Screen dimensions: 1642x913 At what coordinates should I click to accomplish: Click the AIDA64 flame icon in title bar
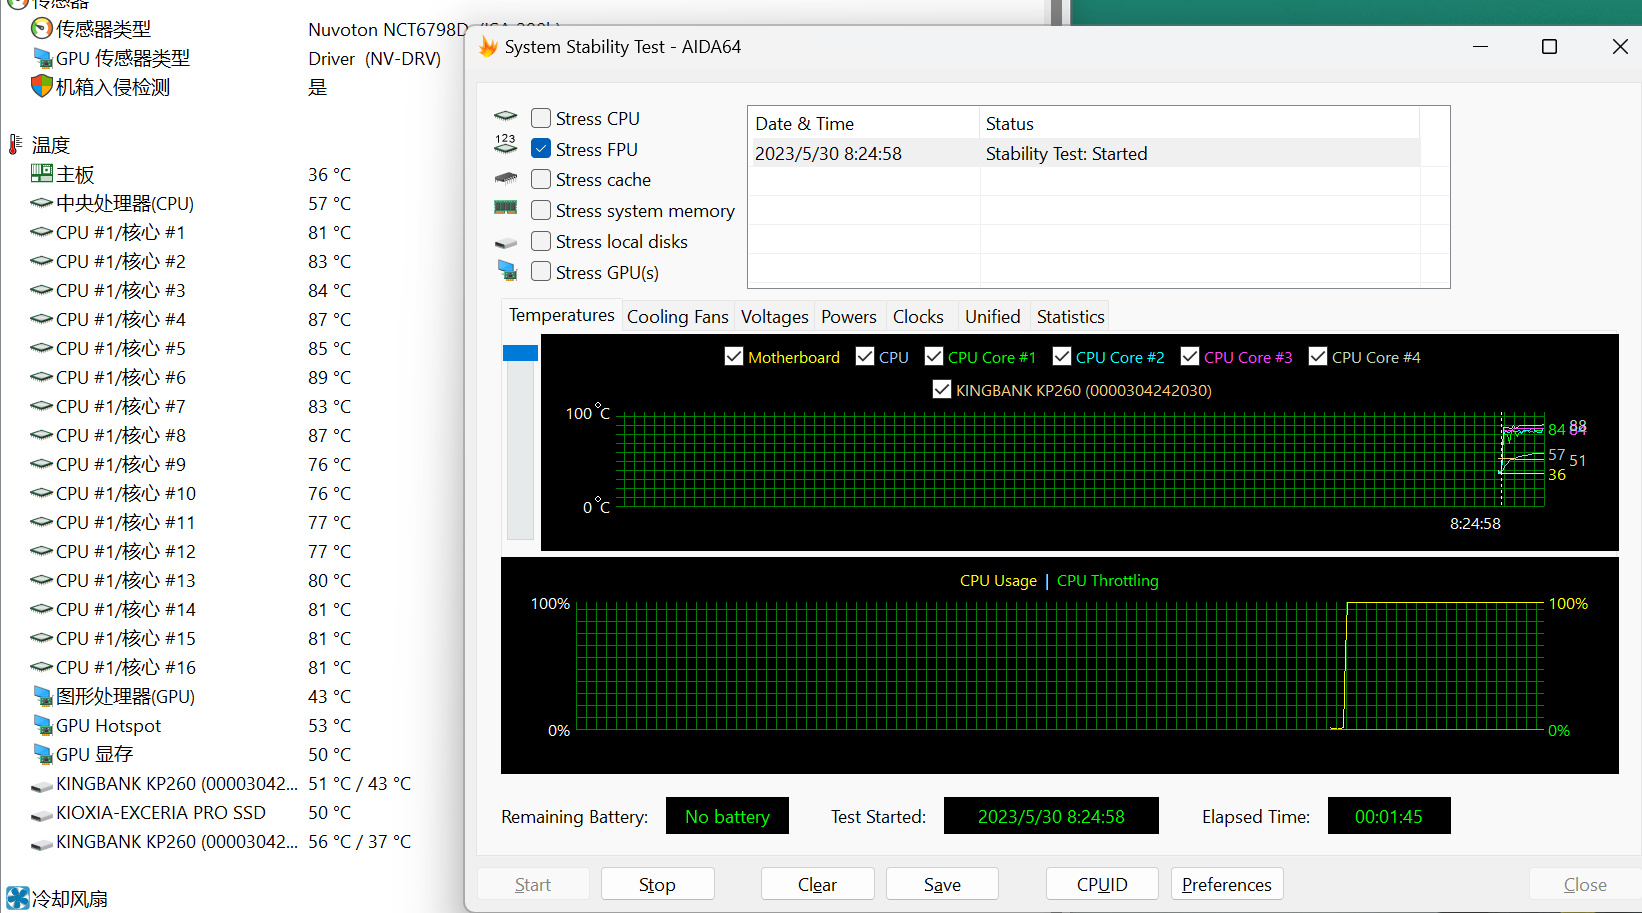[488, 47]
